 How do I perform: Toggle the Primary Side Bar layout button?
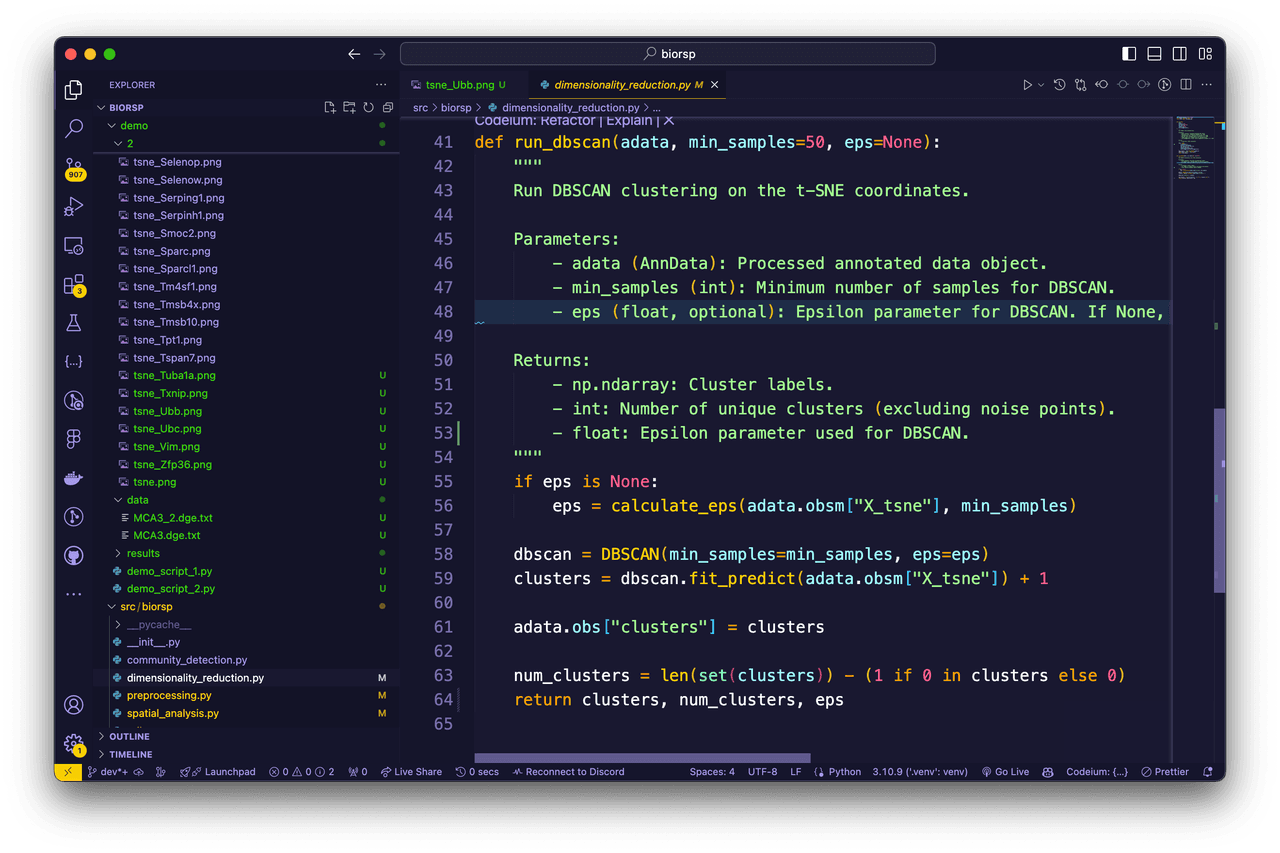[x=1129, y=54]
